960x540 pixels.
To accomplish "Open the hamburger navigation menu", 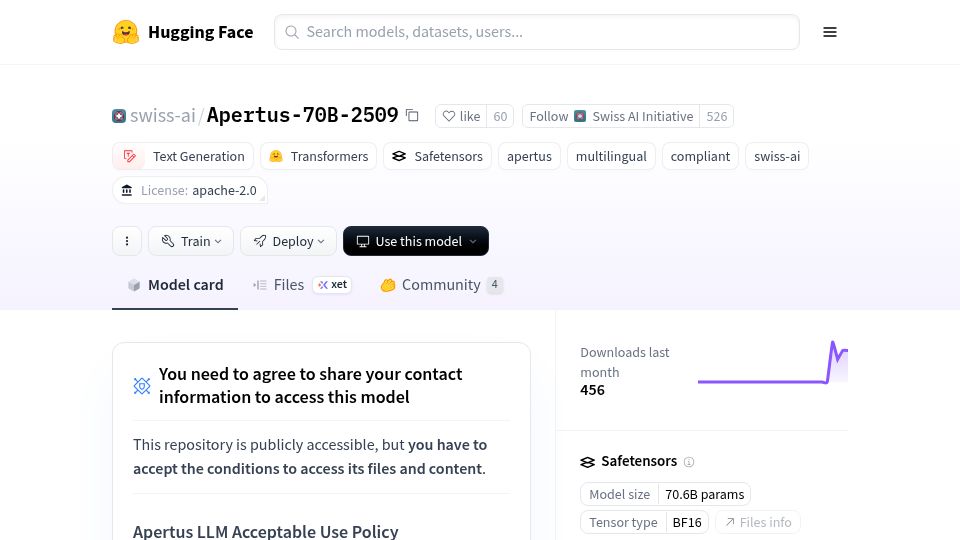I will click(830, 32).
